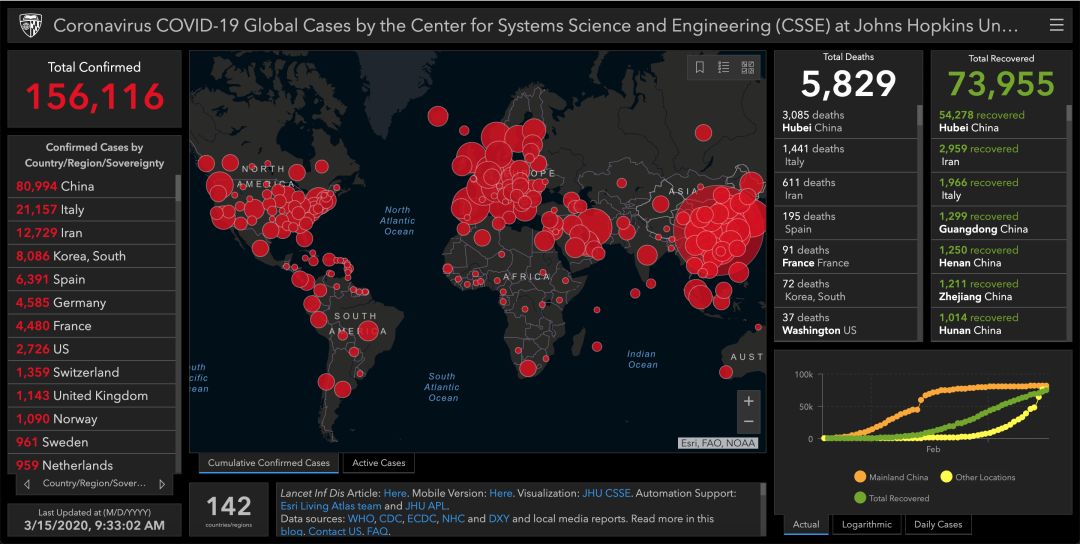1080x544 pixels.
Task: Select the 21,157 Italy row
Action: (x=92, y=209)
